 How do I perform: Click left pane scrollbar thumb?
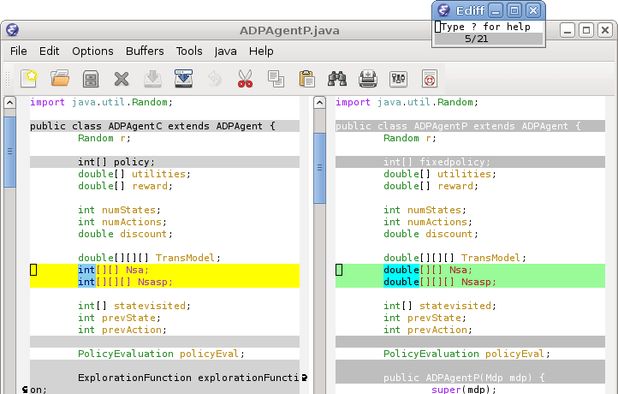[x=10, y=152]
